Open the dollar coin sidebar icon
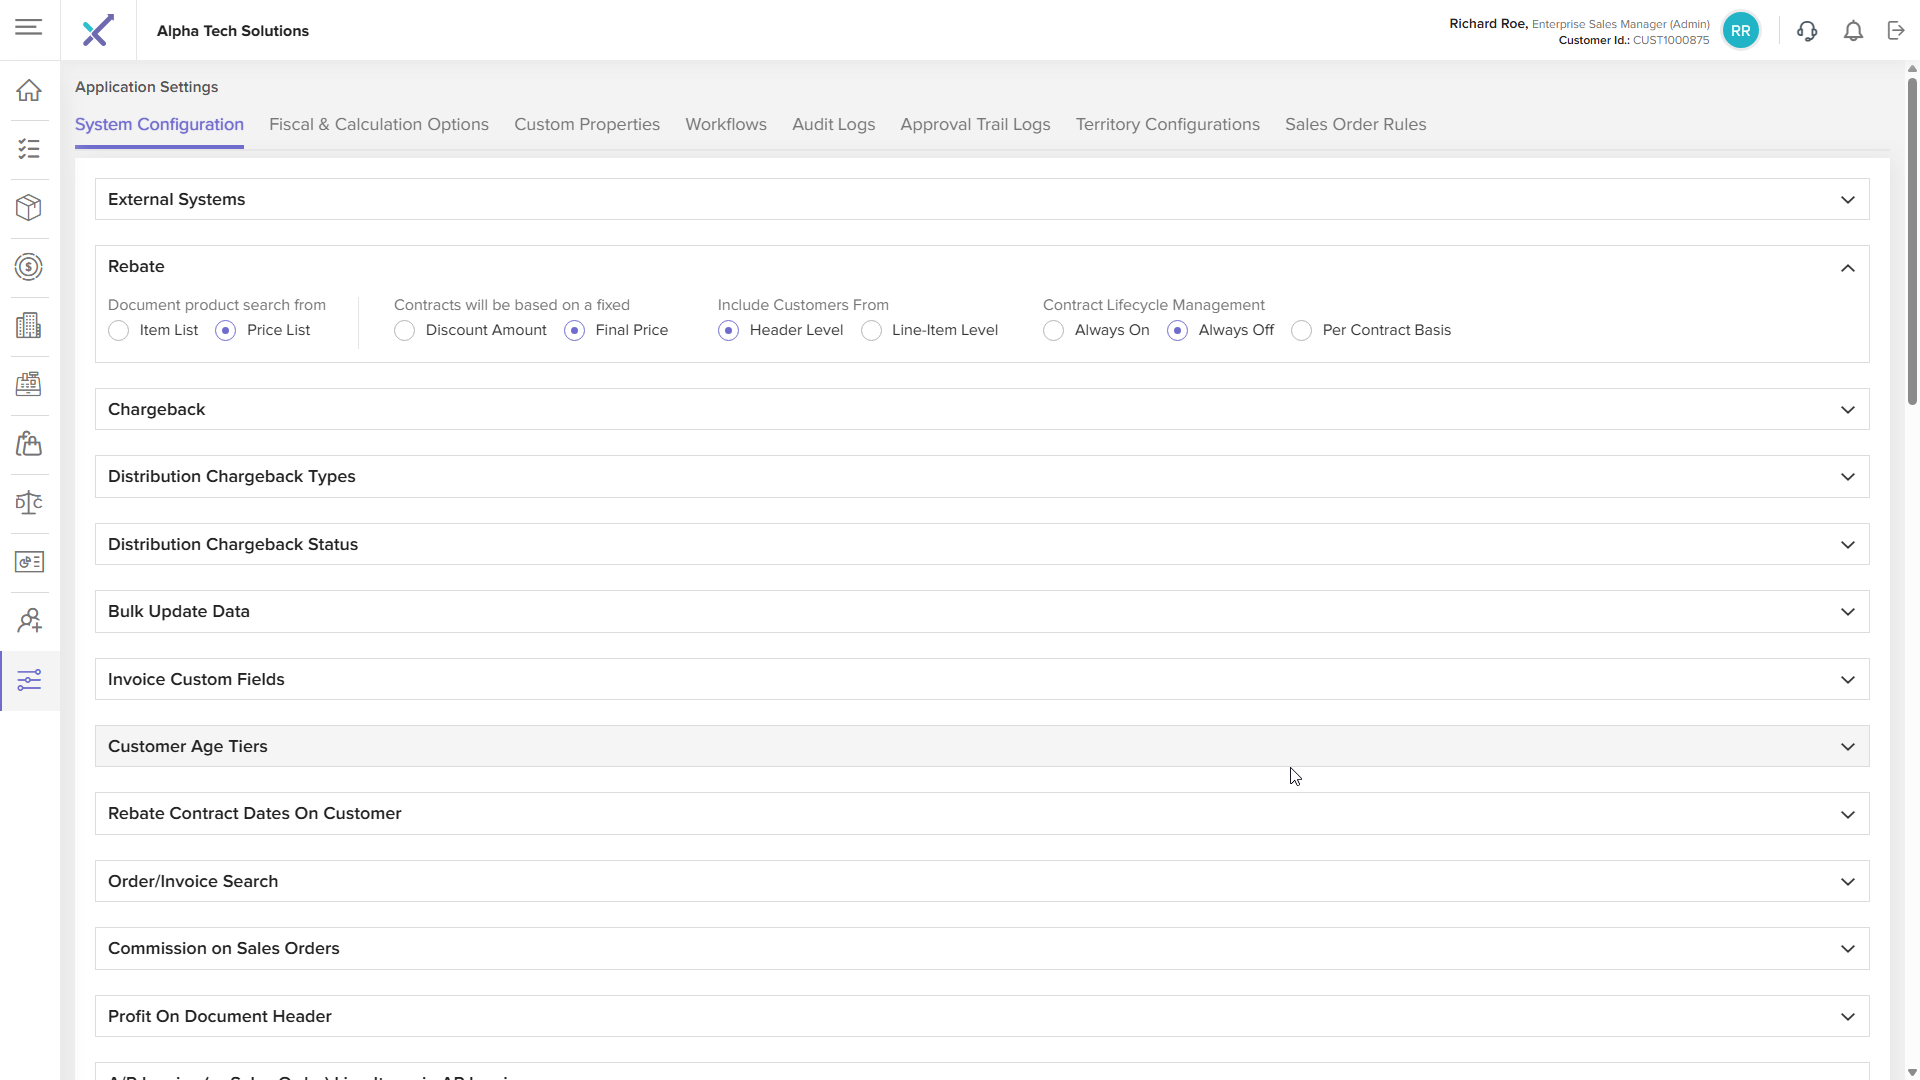Viewport: 1920px width, 1080px height. [29, 267]
